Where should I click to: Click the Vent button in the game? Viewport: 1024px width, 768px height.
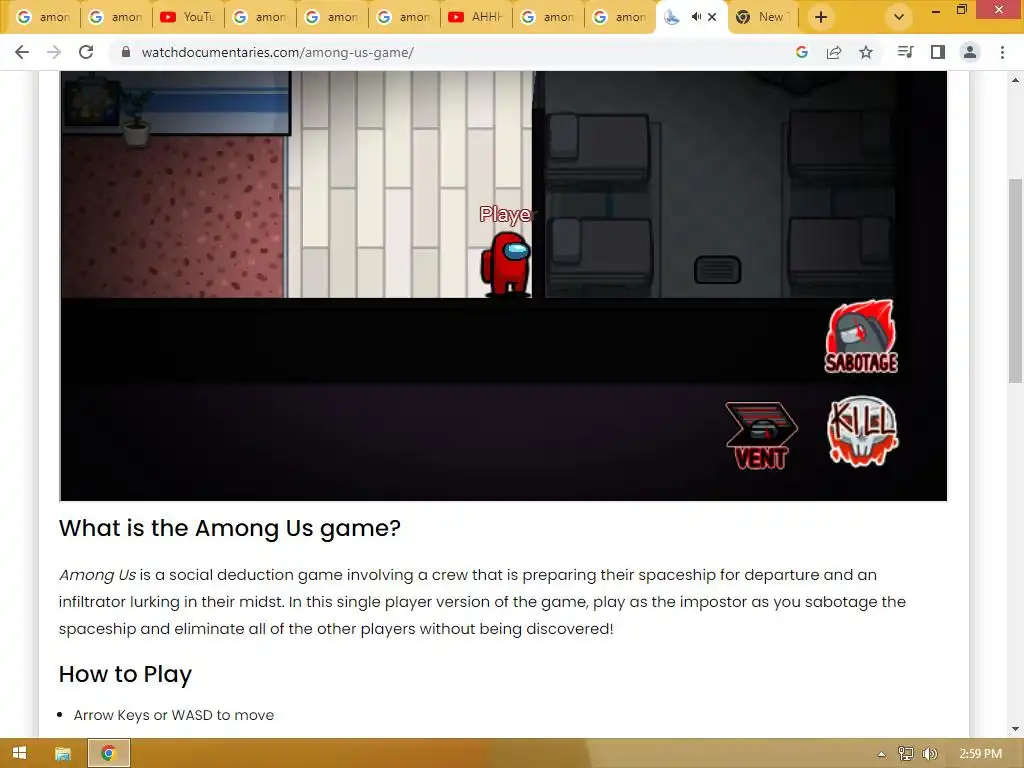[x=761, y=436]
